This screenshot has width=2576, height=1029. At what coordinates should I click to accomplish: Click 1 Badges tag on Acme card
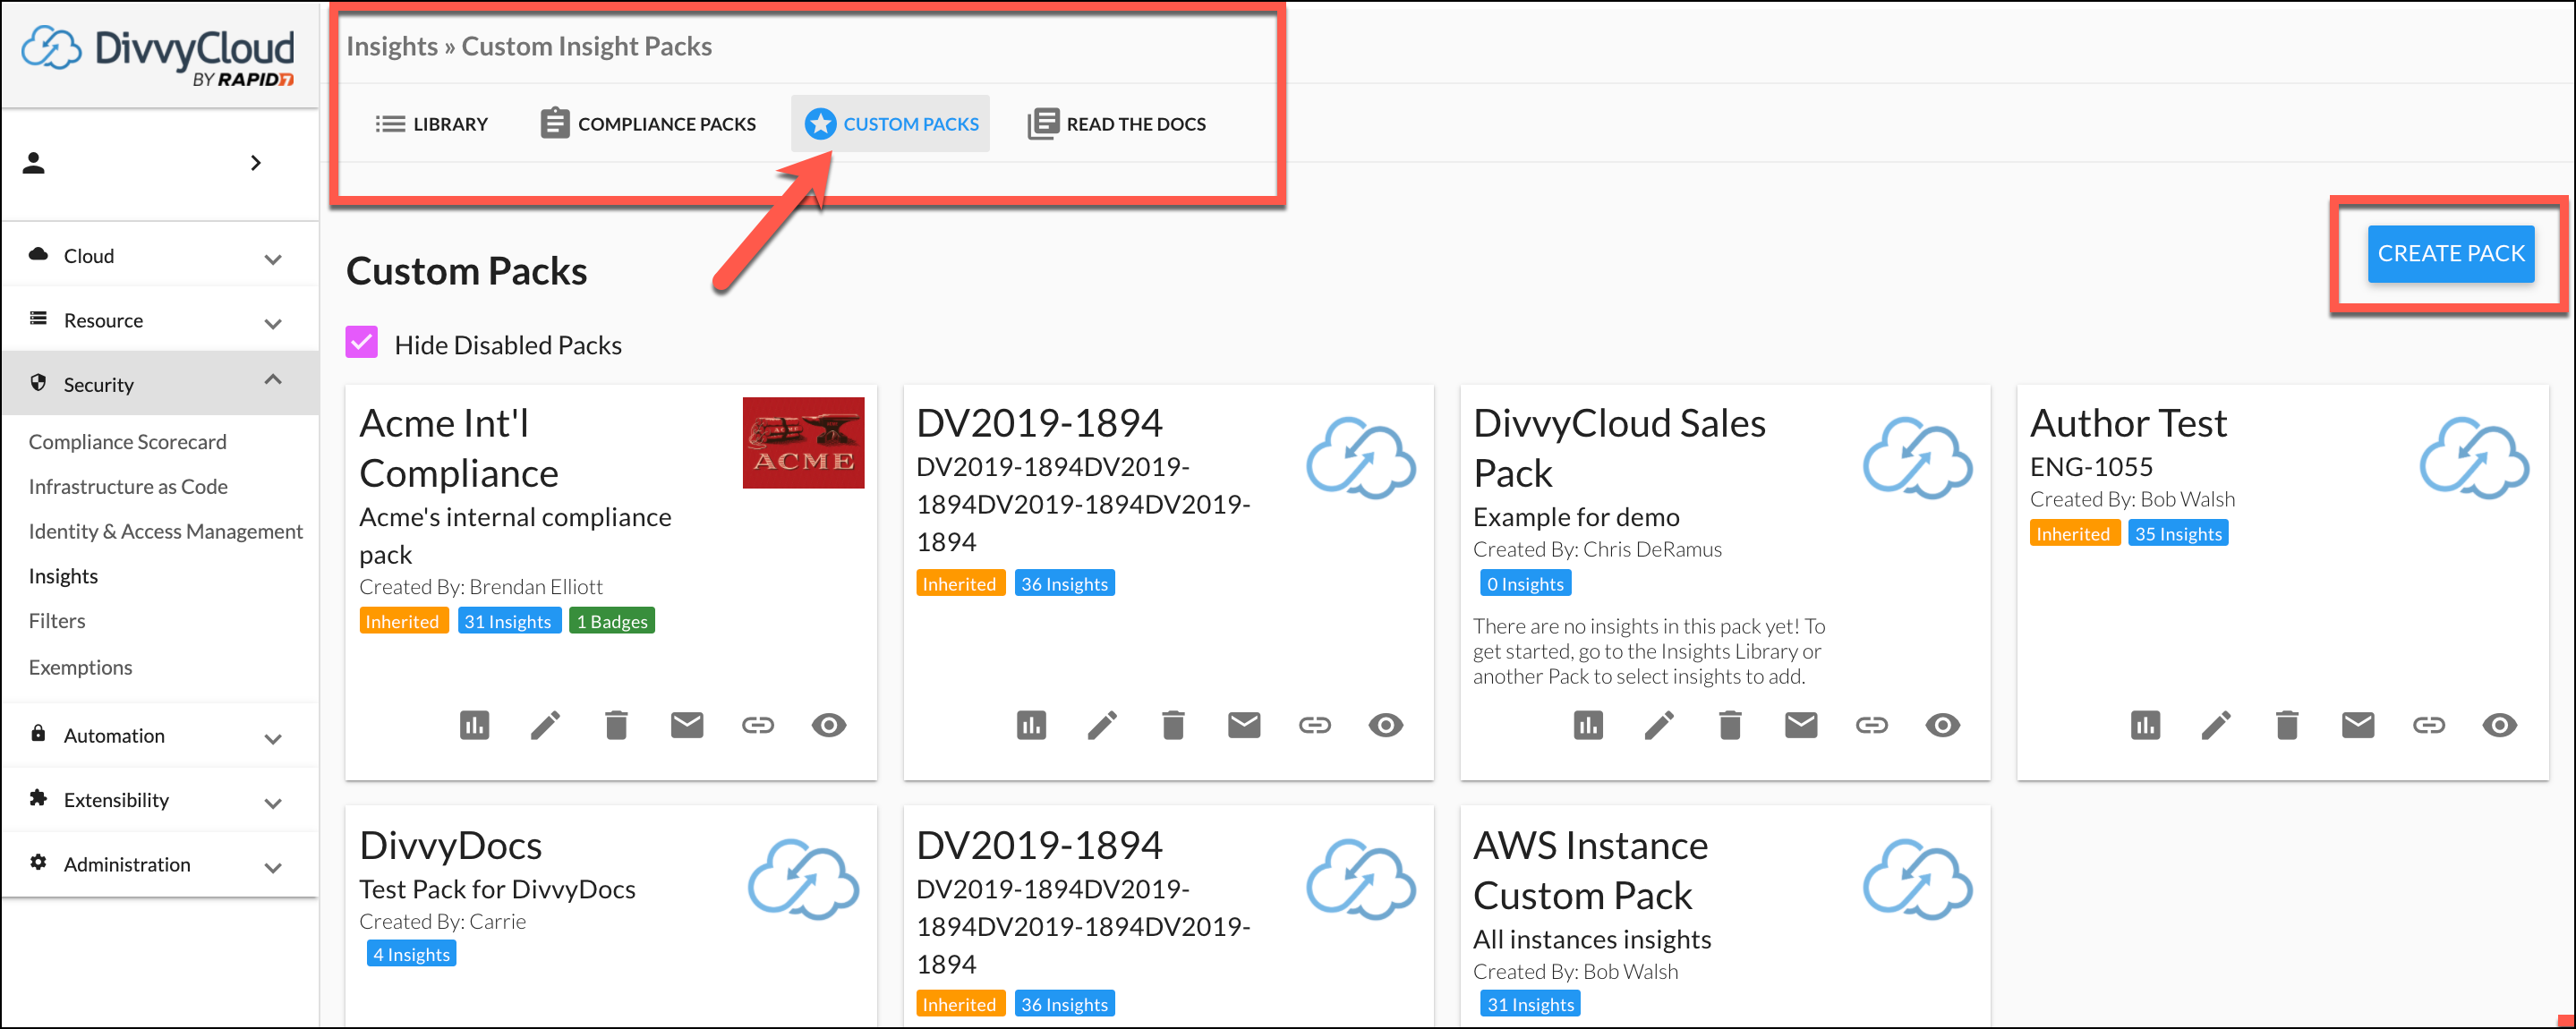coord(612,621)
